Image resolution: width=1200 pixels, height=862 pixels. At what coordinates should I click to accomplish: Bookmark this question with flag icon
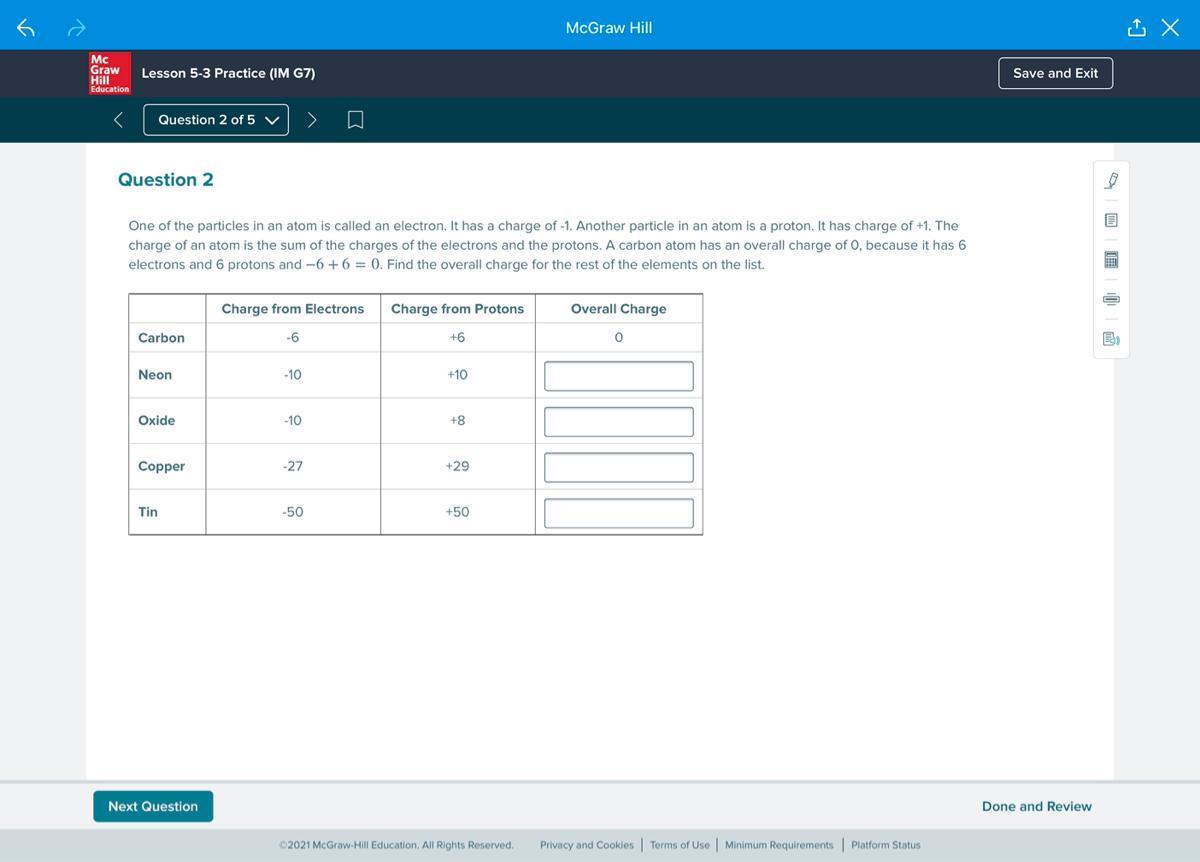click(355, 120)
